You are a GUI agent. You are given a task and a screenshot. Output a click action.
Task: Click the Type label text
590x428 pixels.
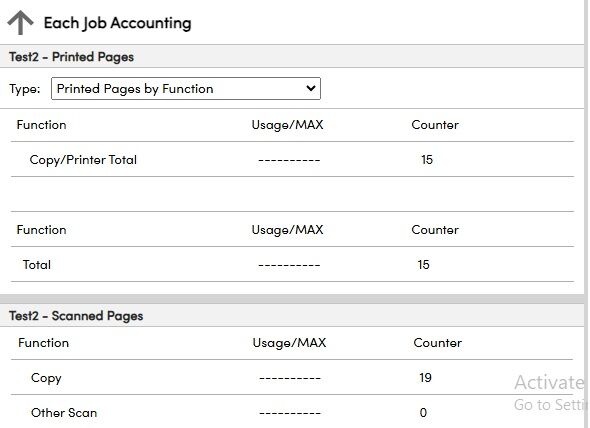[24, 89]
